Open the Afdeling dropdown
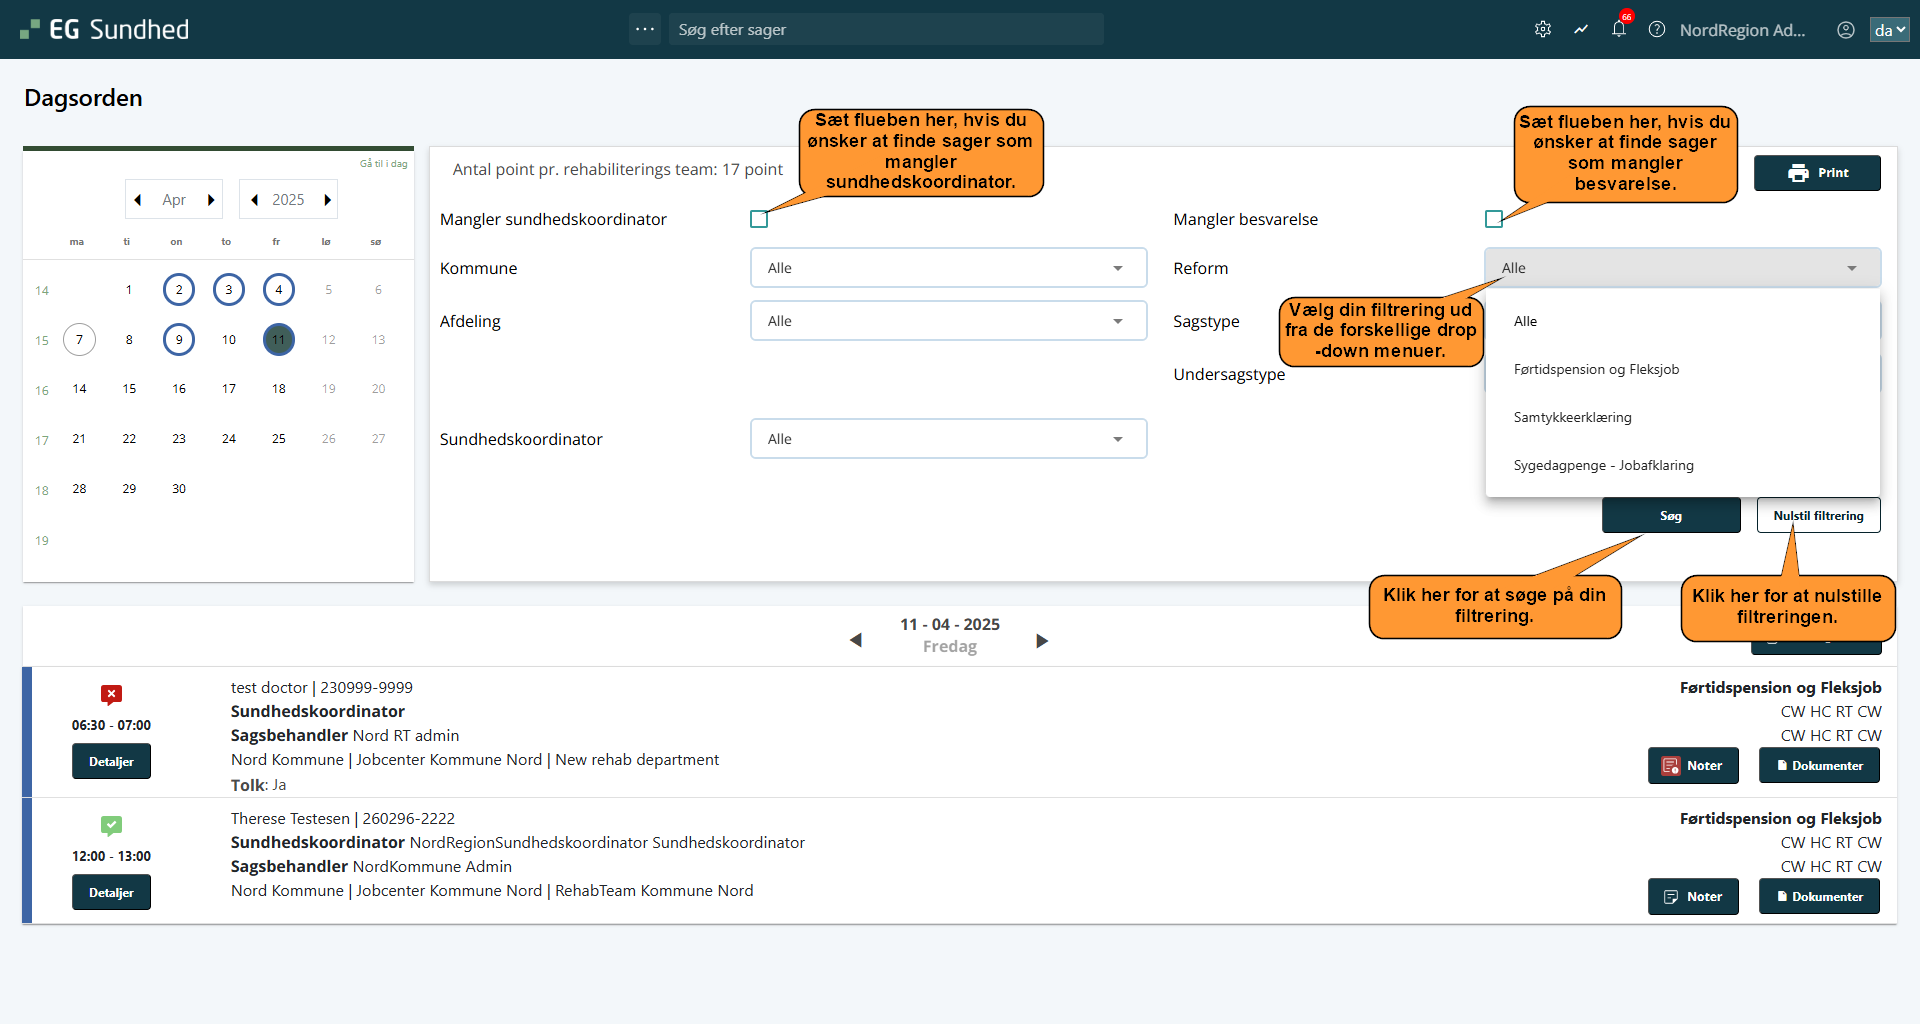The height and width of the screenshot is (1024, 1920). 948,321
